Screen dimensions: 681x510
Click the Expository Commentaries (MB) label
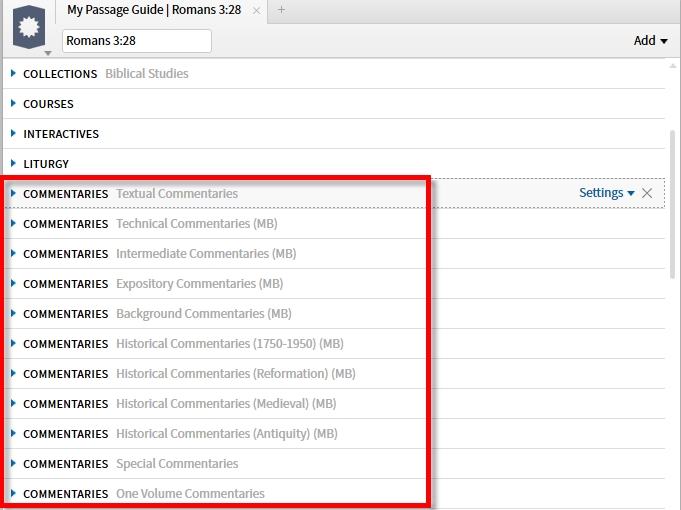pos(199,283)
